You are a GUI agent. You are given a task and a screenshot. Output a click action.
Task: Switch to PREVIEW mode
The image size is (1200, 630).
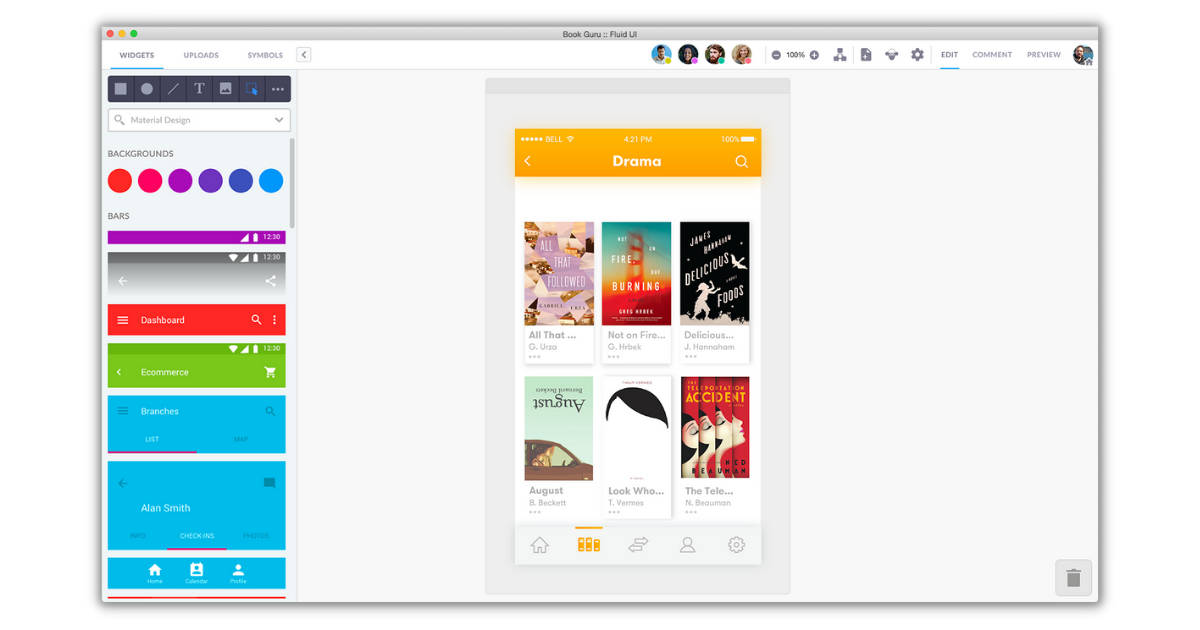pos(1043,55)
